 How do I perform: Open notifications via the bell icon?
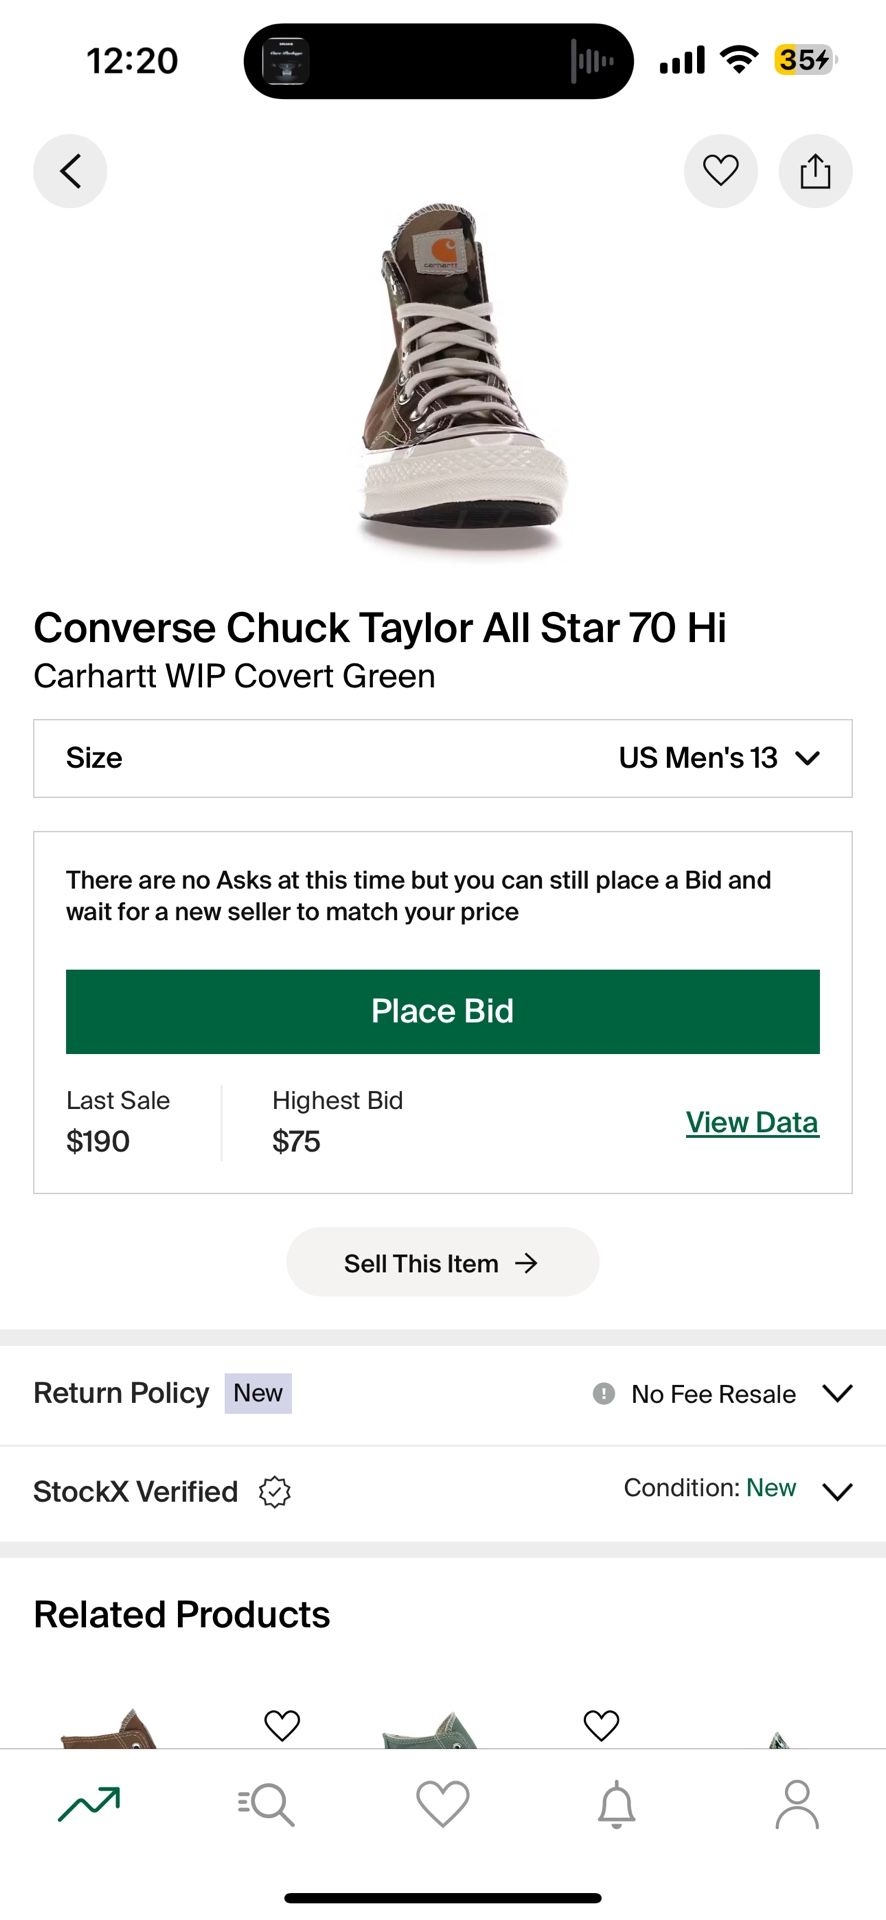619,1804
